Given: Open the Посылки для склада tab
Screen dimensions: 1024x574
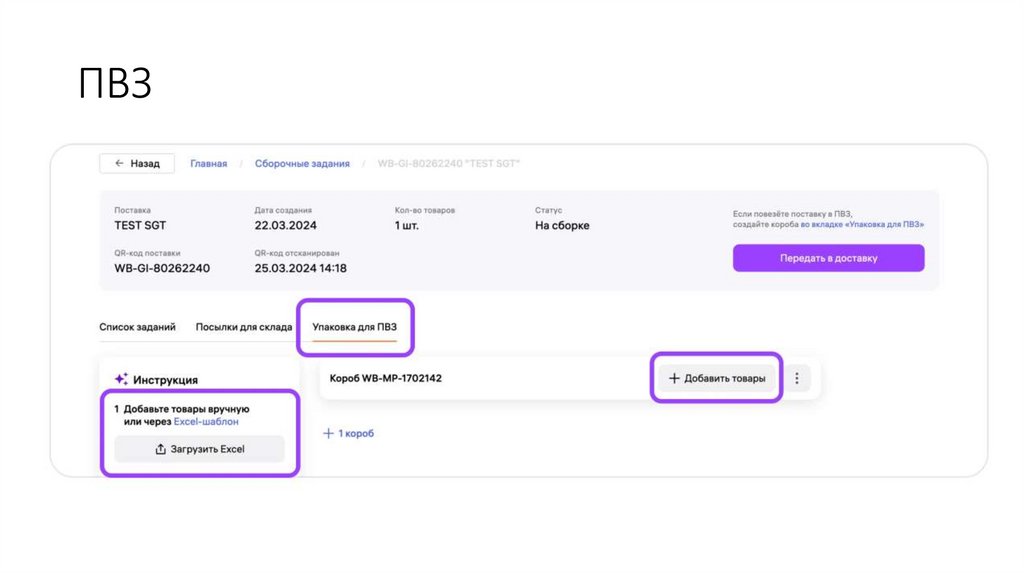Looking at the screenshot, I should 244,327.
